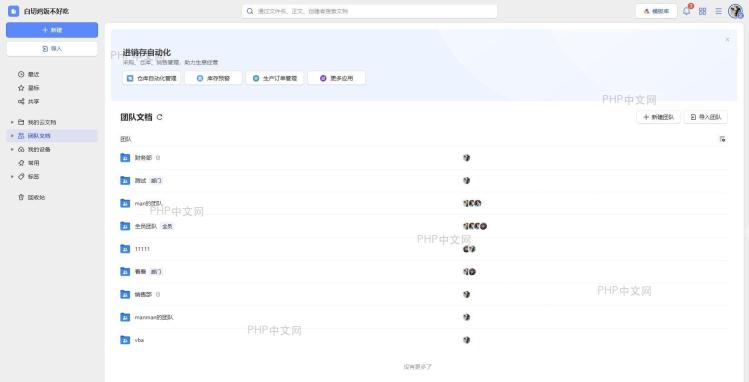Image resolution: width=749 pixels, height=382 pixels.
Task: Expand the 我的设备 tree arrow
Action: click(x=12, y=149)
